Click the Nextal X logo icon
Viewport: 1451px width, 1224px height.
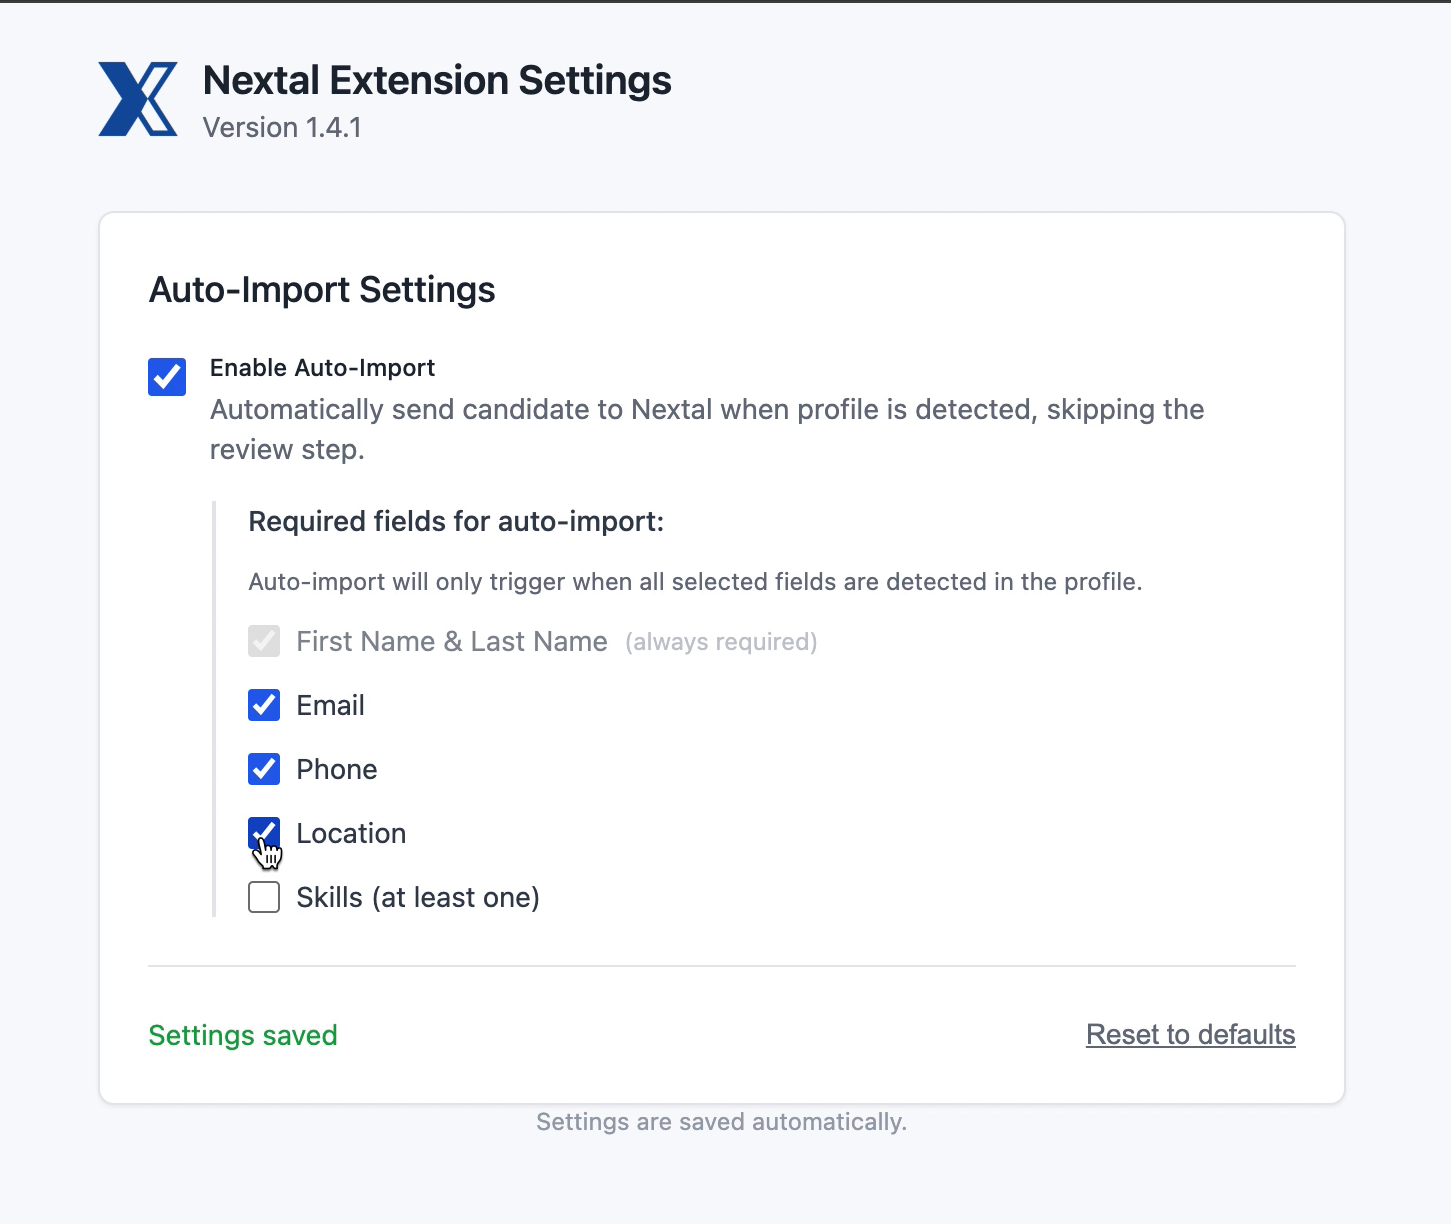[x=138, y=98]
